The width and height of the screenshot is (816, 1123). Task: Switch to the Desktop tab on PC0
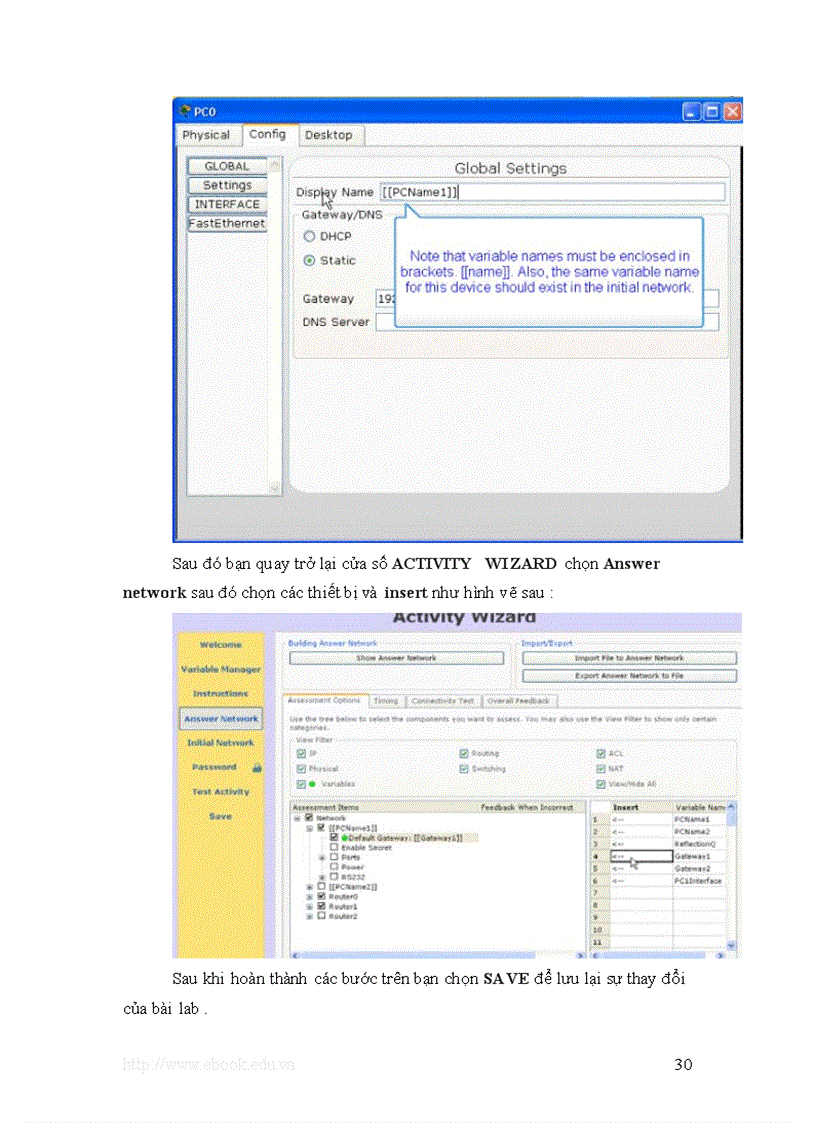330,135
